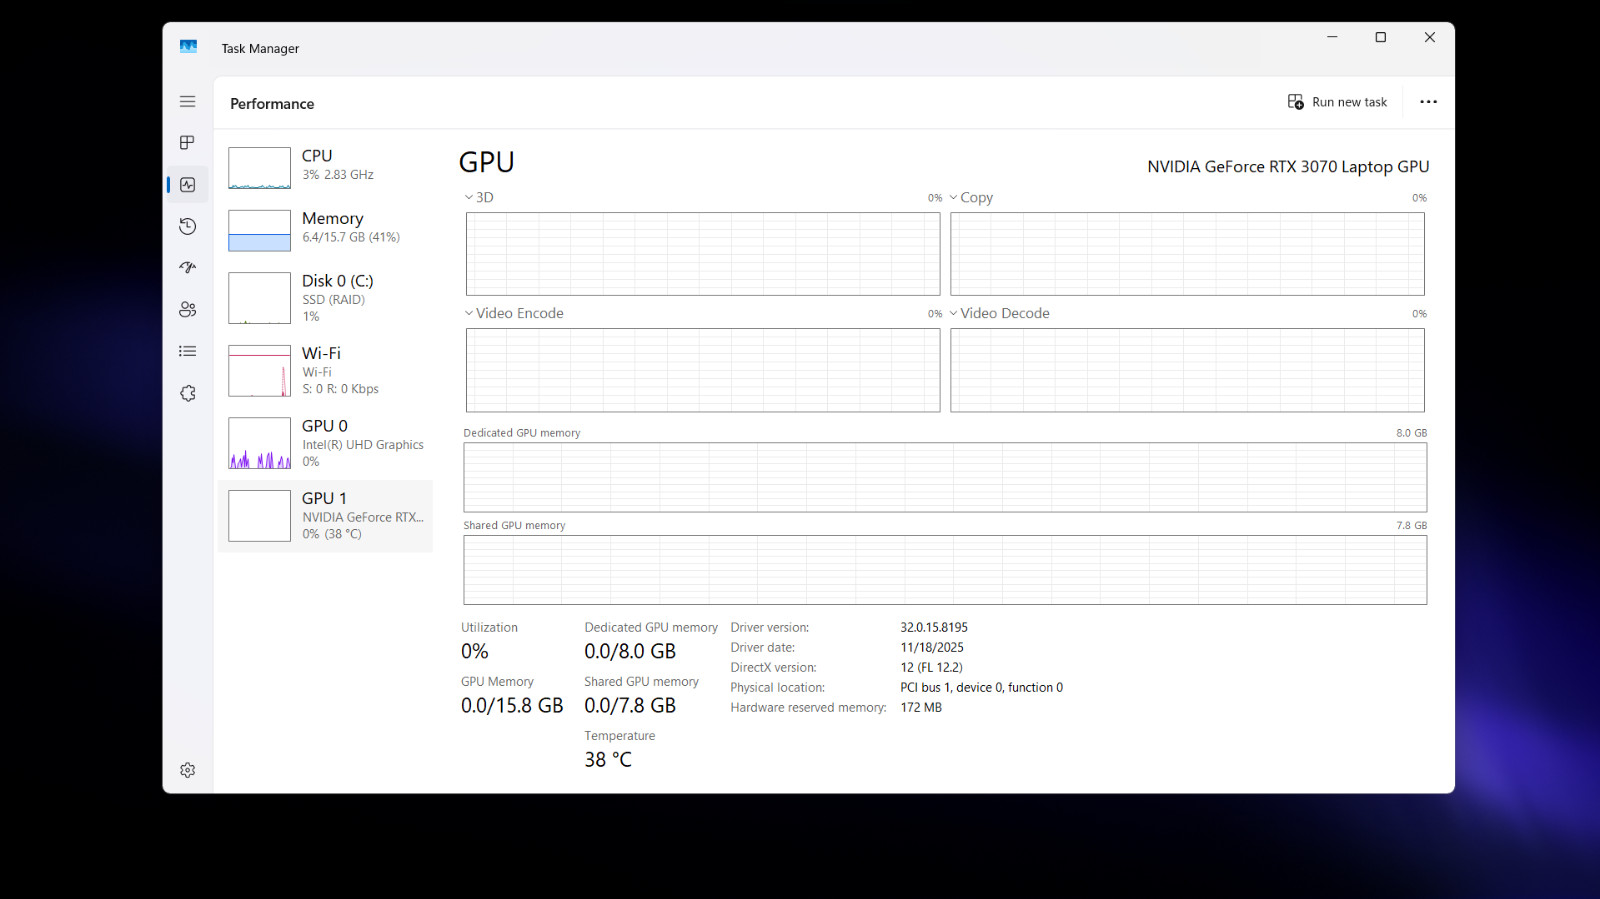Click driver date 11/18/2025
The height and width of the screenshot is (899, 1600).
[932, 648]
